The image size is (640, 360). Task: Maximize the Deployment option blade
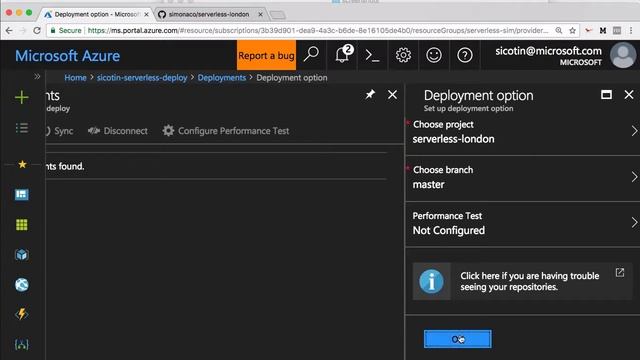tap(607, 95)
